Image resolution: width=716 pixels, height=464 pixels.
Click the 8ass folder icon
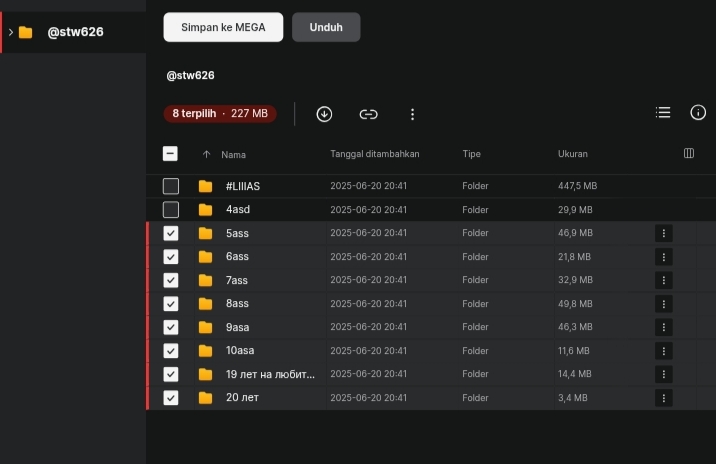point(205,304)
